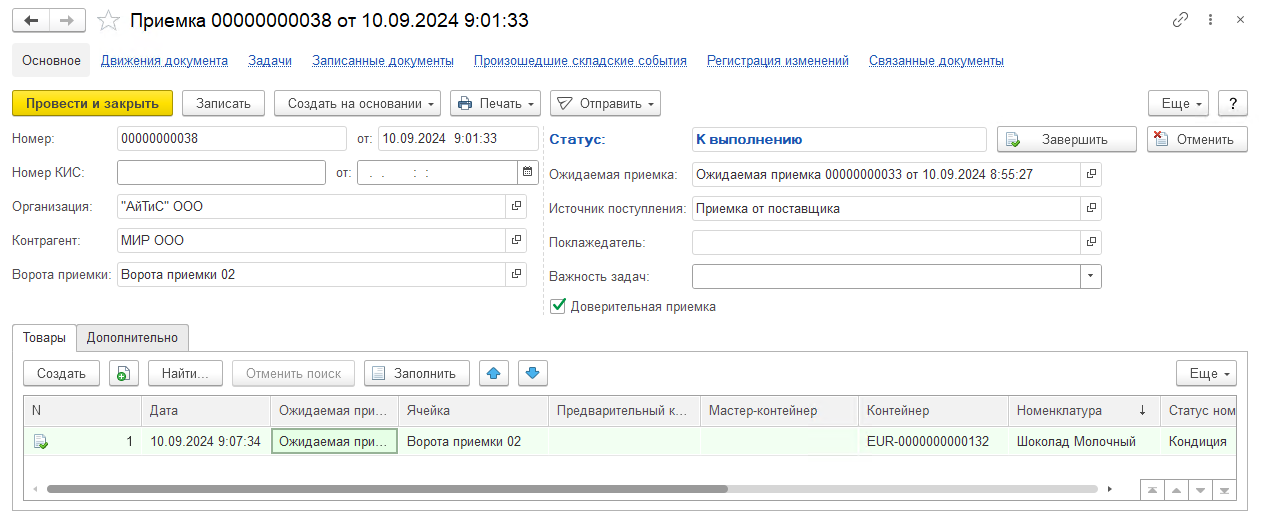Image resolution: width=1267 pixels, height=522 pixels.
Task: Move table row down with the blue arrow
Action: pyautogui.click(x=532, y=373)
